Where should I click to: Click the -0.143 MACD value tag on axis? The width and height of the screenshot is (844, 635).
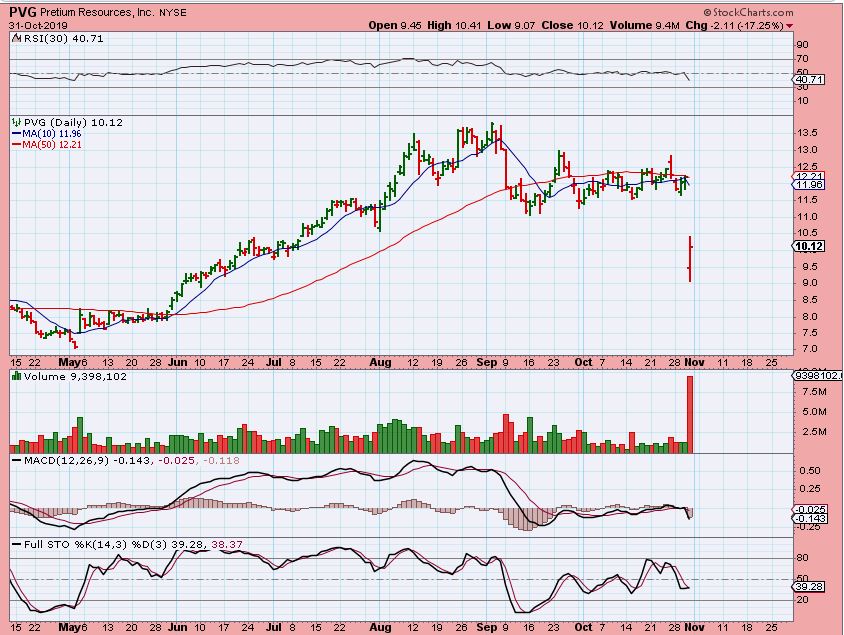808,518
